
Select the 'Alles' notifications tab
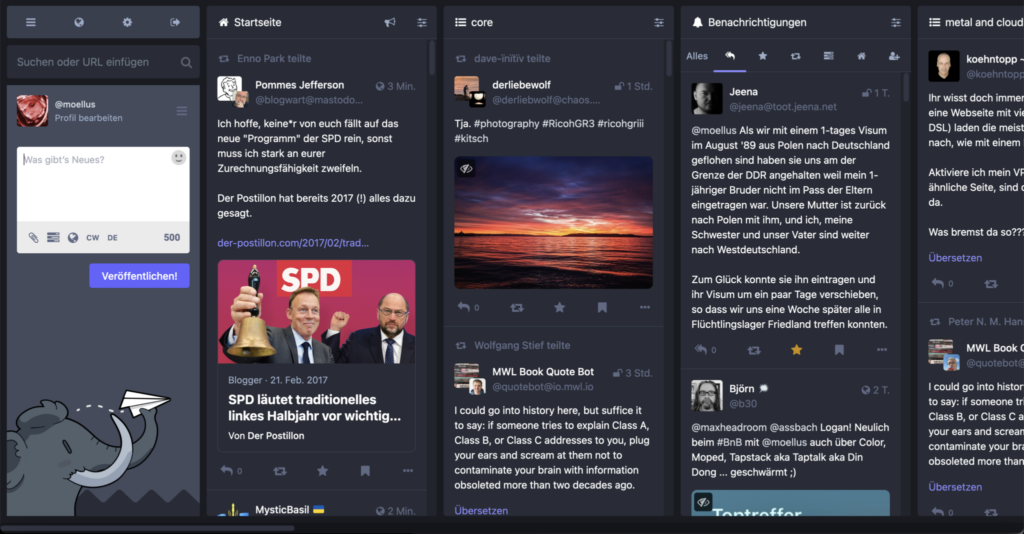point(697,56)
